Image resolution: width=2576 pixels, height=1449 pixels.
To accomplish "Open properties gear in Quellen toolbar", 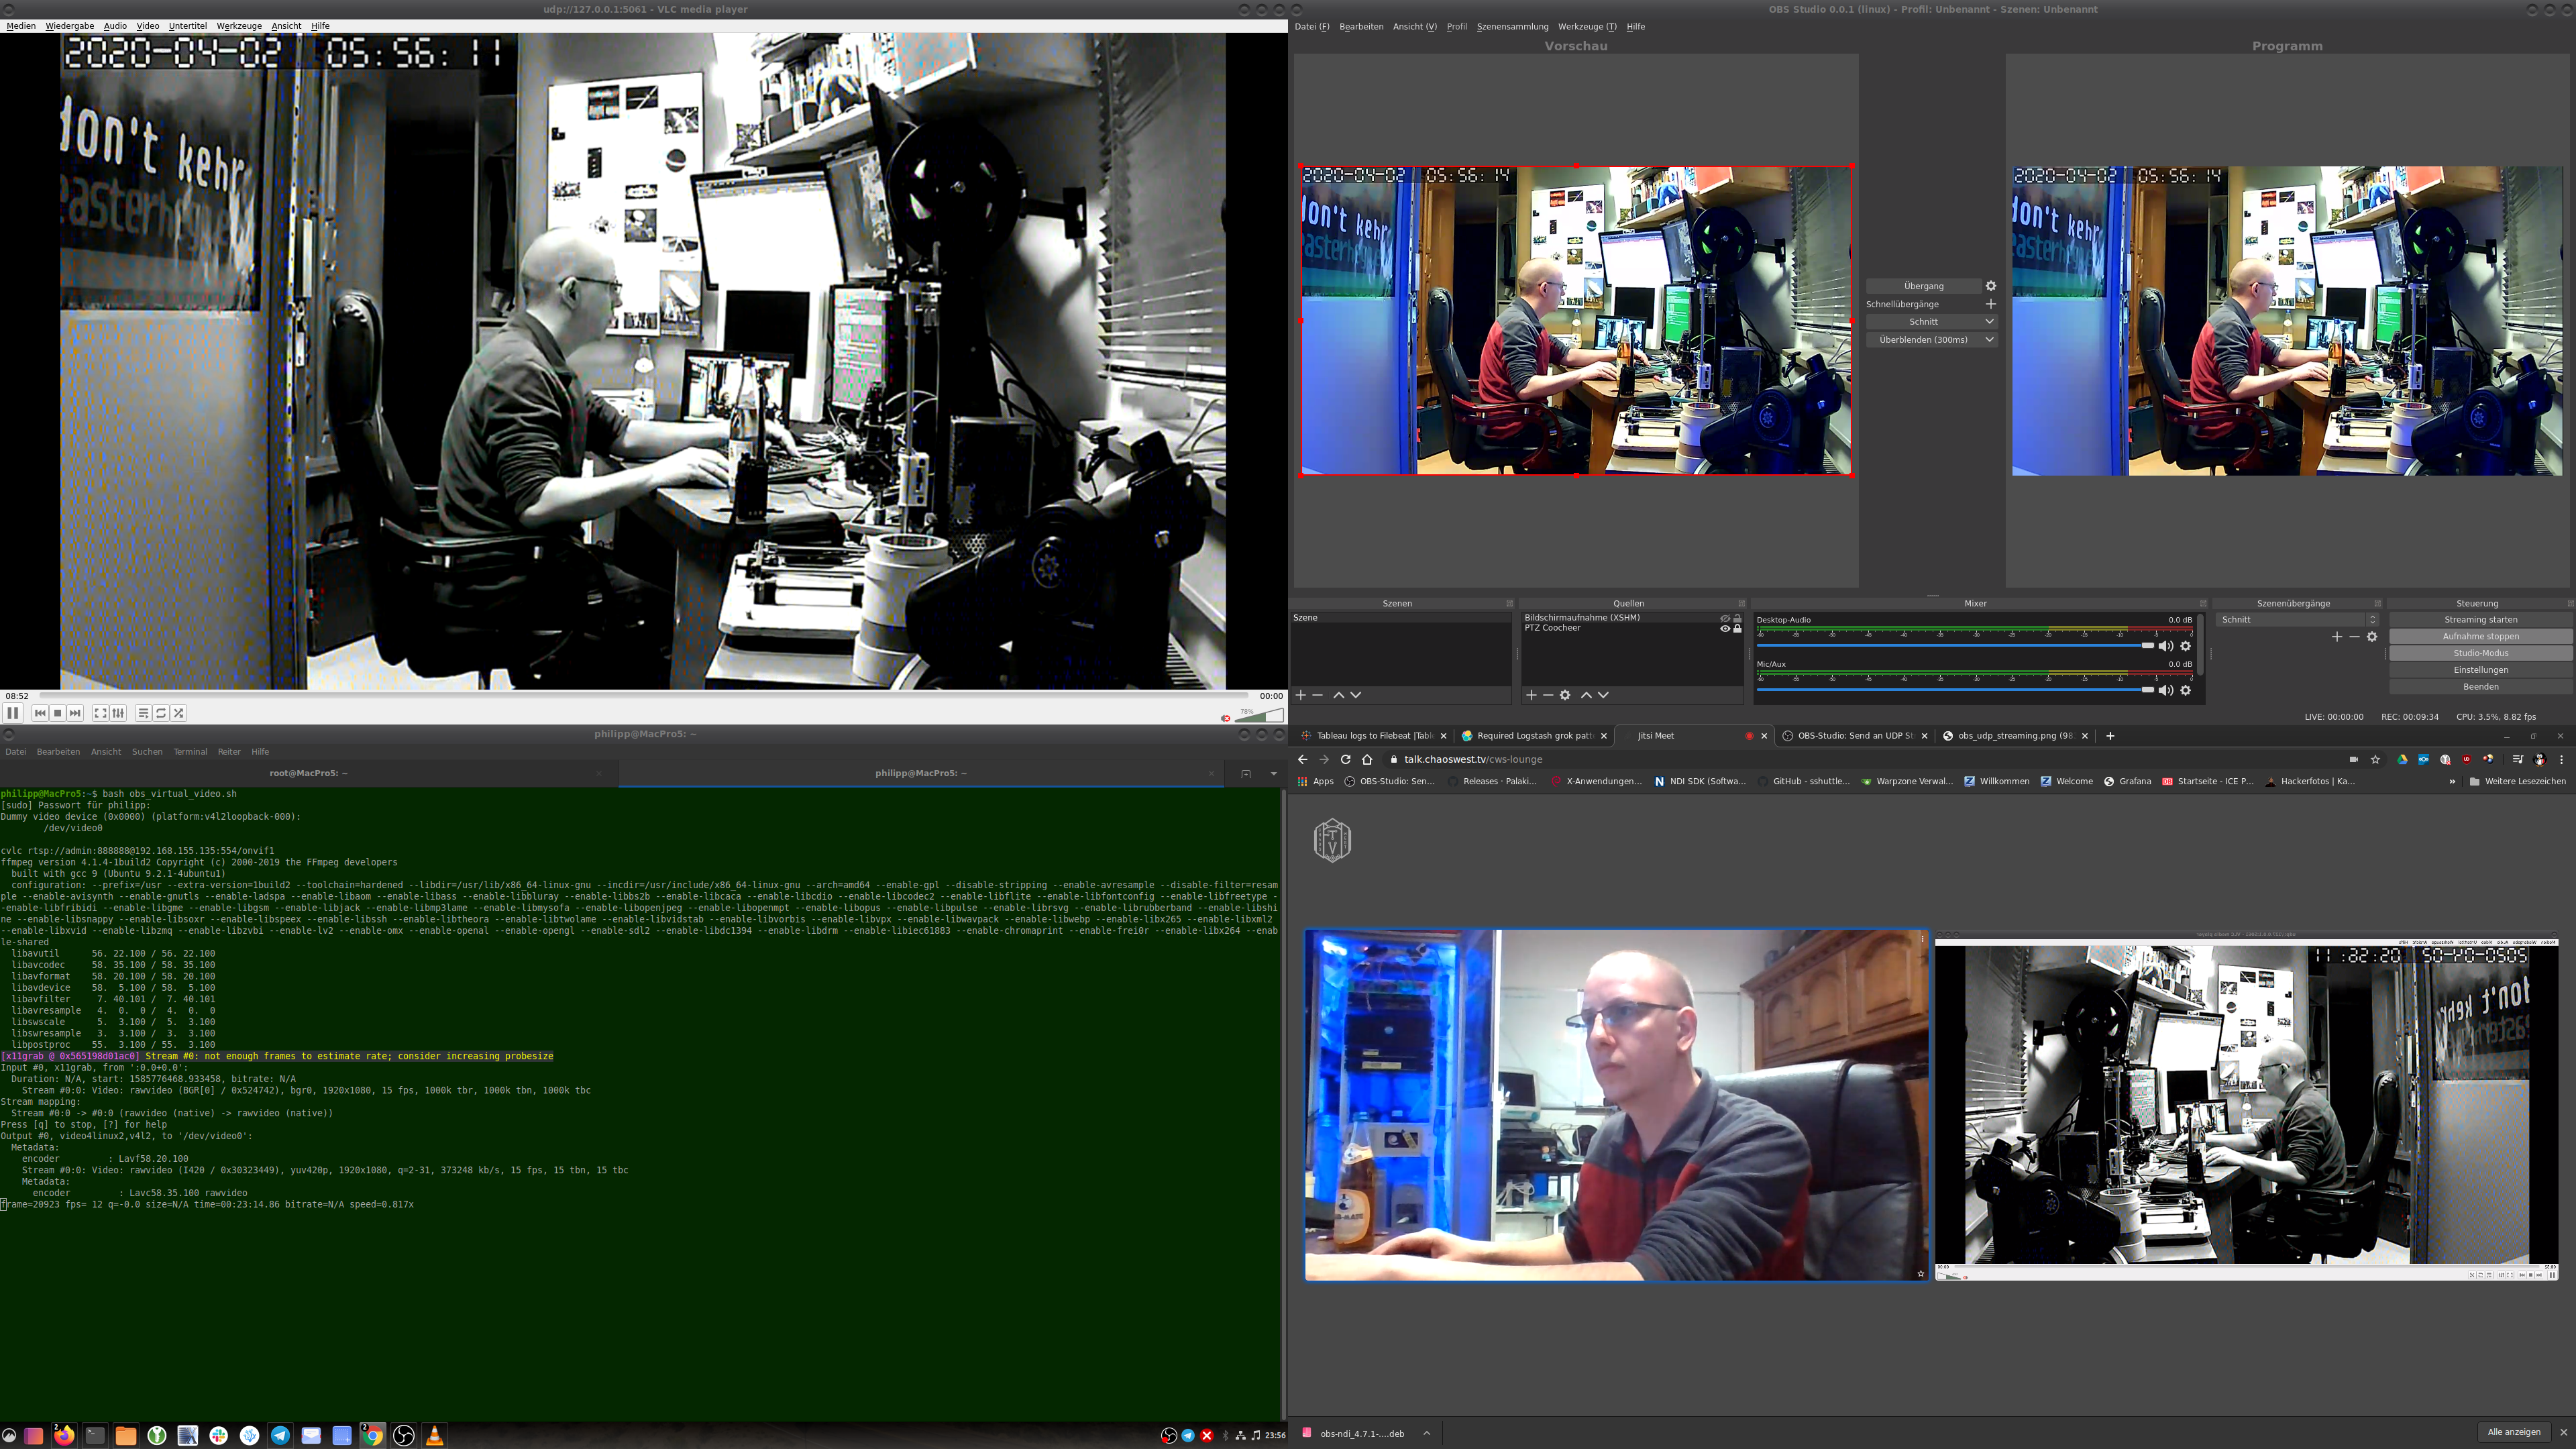I will click(x=1565, y=695).
